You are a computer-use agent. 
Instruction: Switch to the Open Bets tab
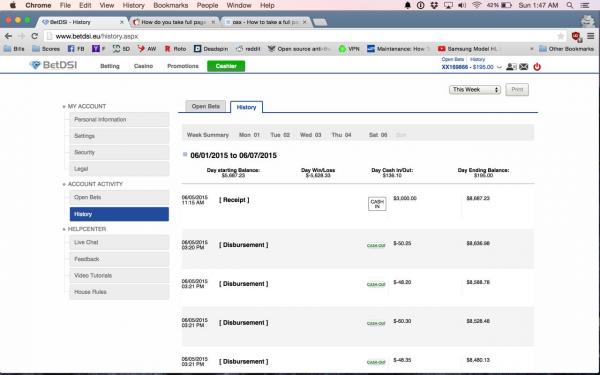[205, 106]
